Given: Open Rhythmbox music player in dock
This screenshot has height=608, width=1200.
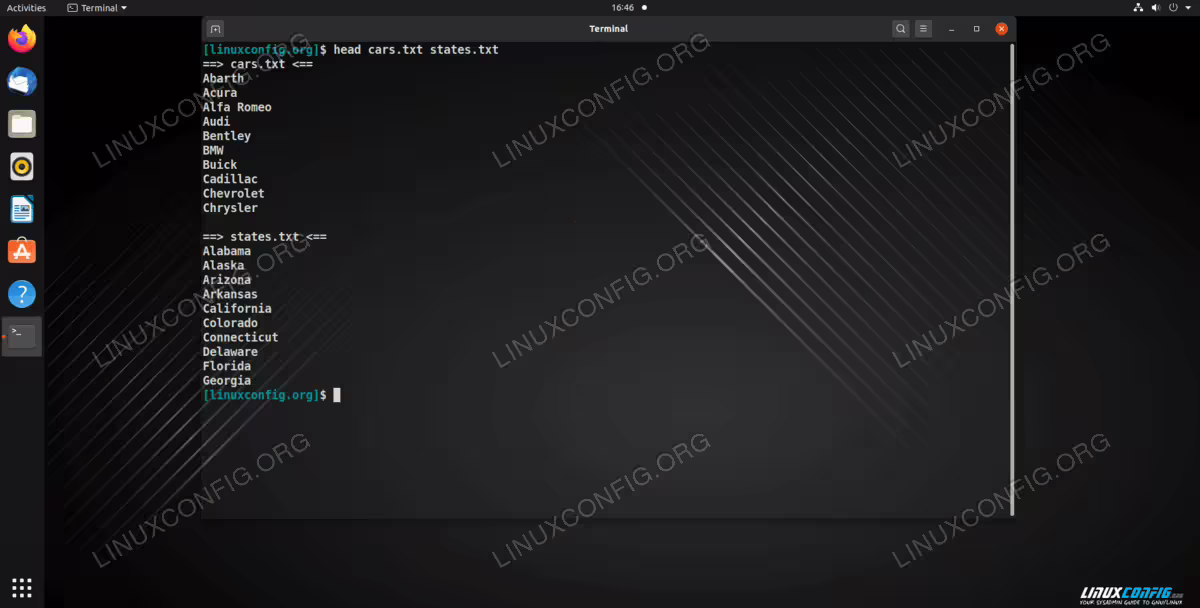Looking at the screenshot, I should [x=22, y=166].
